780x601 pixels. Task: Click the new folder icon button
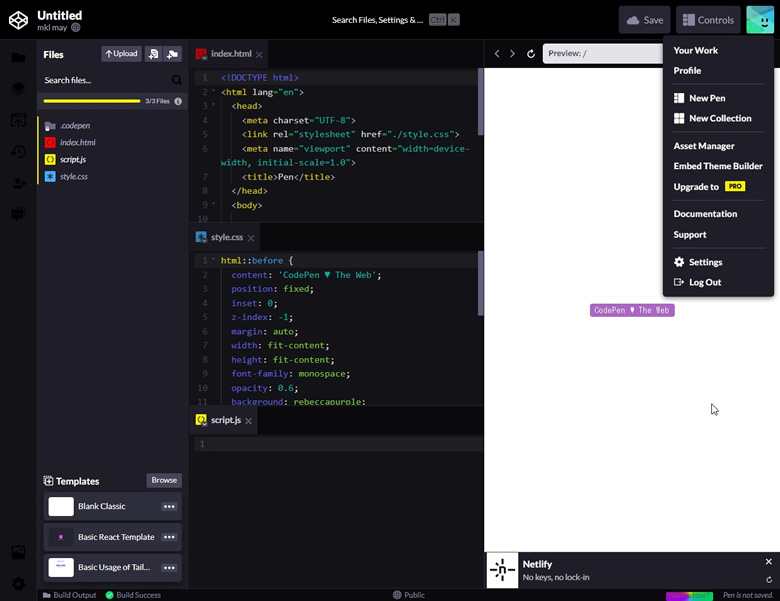173,54
